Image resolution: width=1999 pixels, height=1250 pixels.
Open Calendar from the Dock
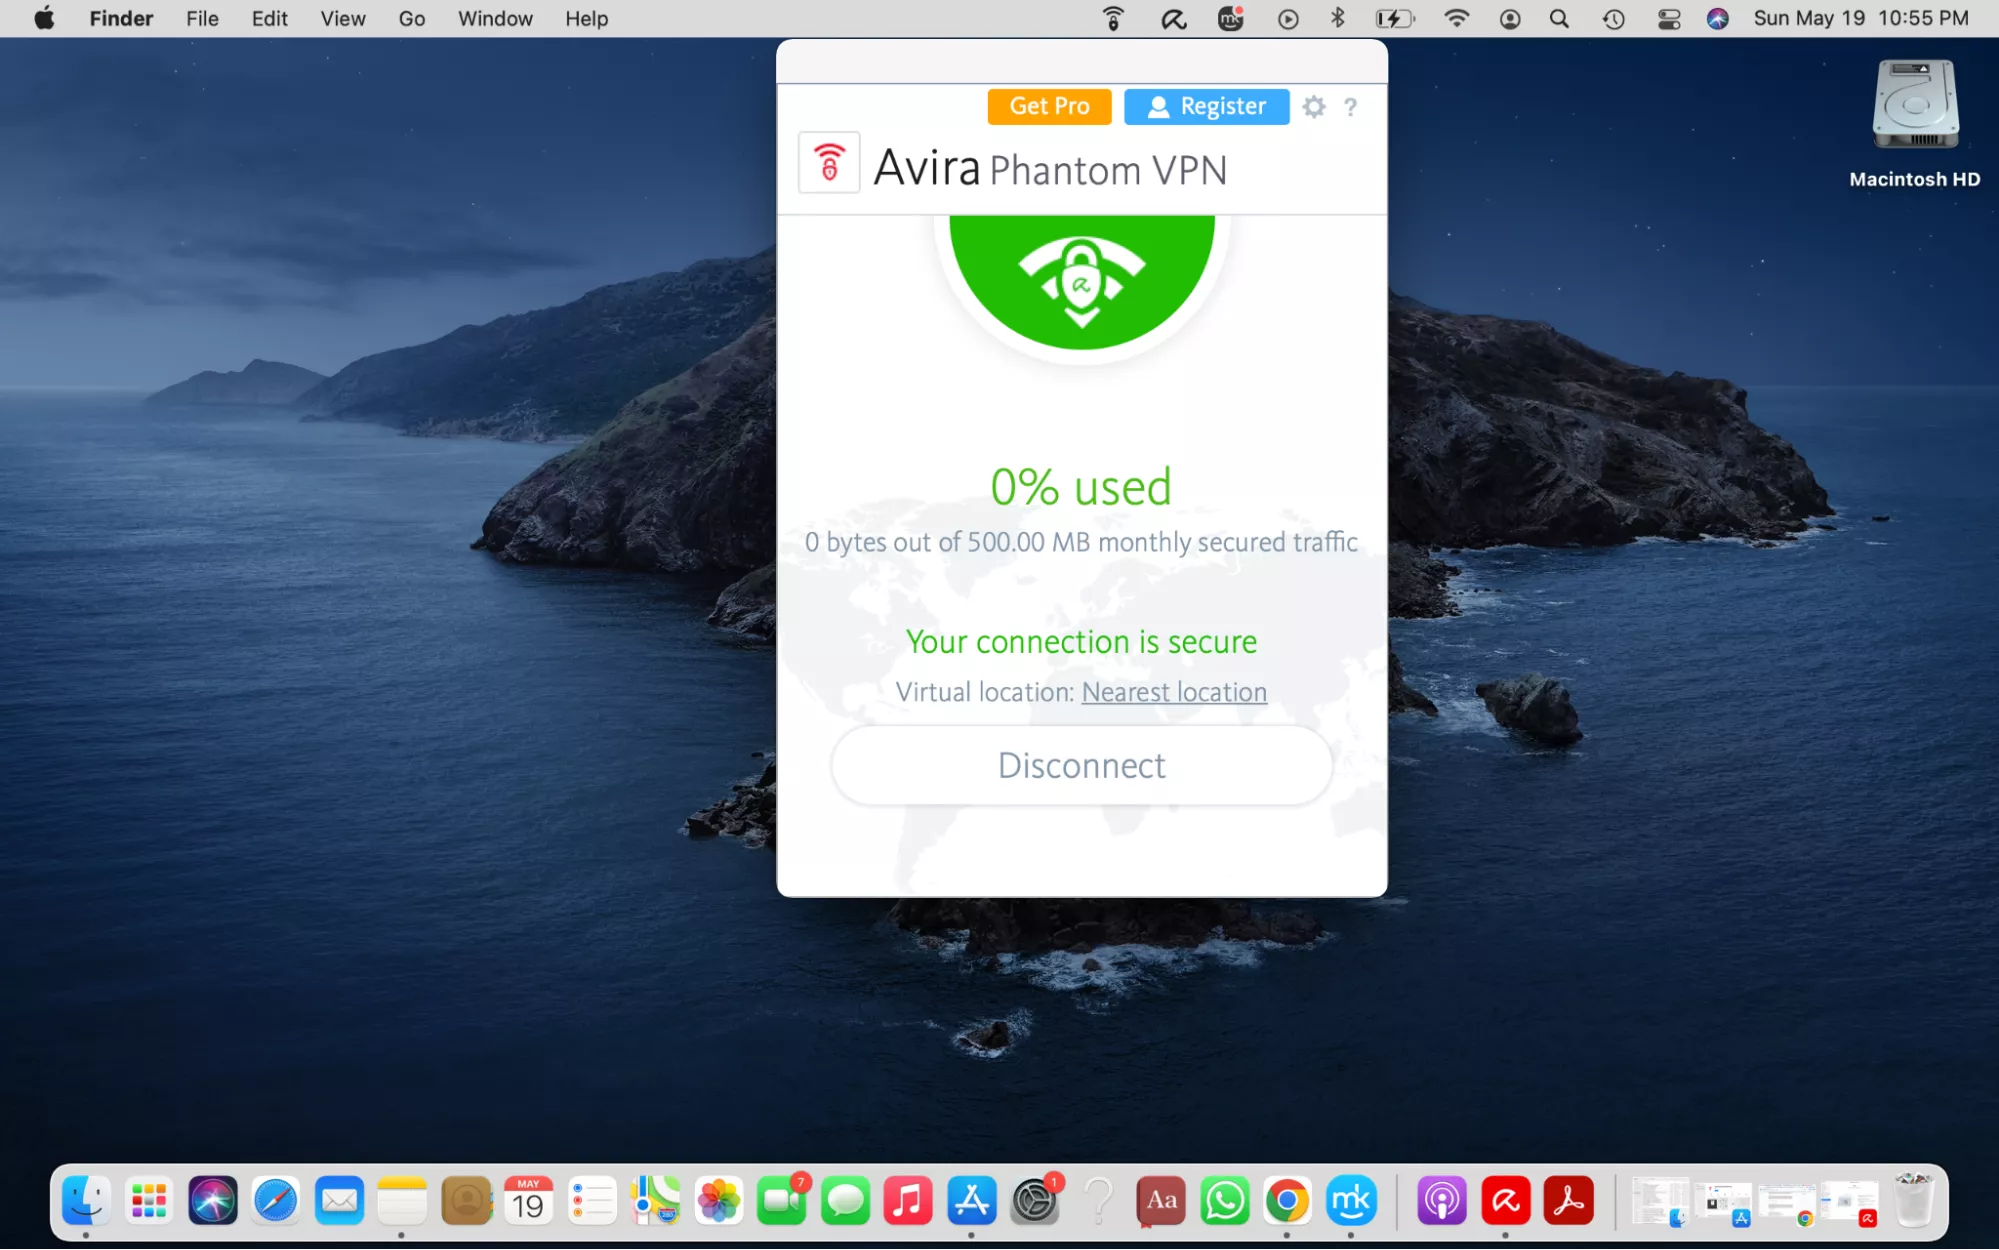click(x=529, y=1201)
